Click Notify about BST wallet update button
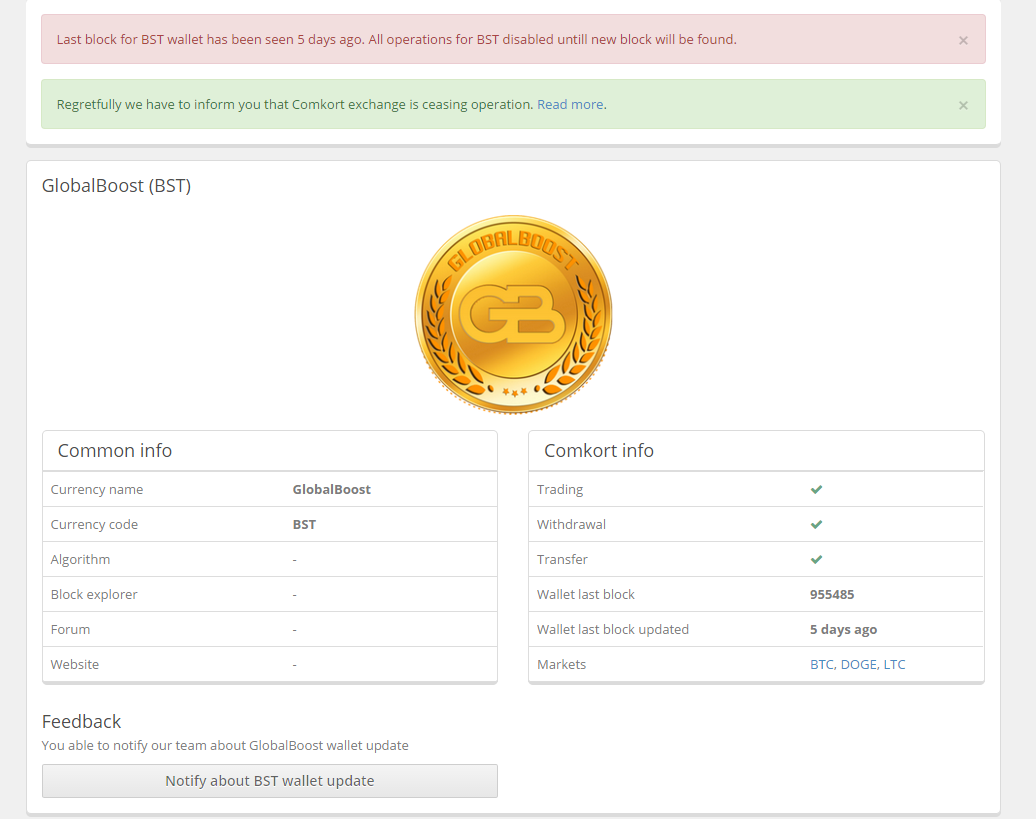This screenshot has width=1036, height=819. coord(270,781)
